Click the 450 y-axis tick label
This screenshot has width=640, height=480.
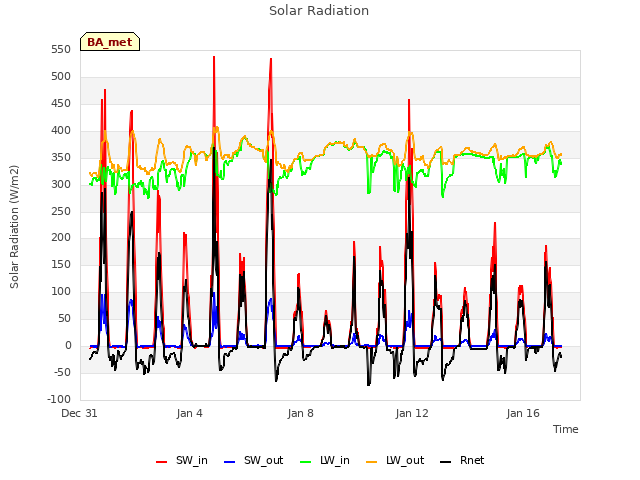(x=61, y=103)
